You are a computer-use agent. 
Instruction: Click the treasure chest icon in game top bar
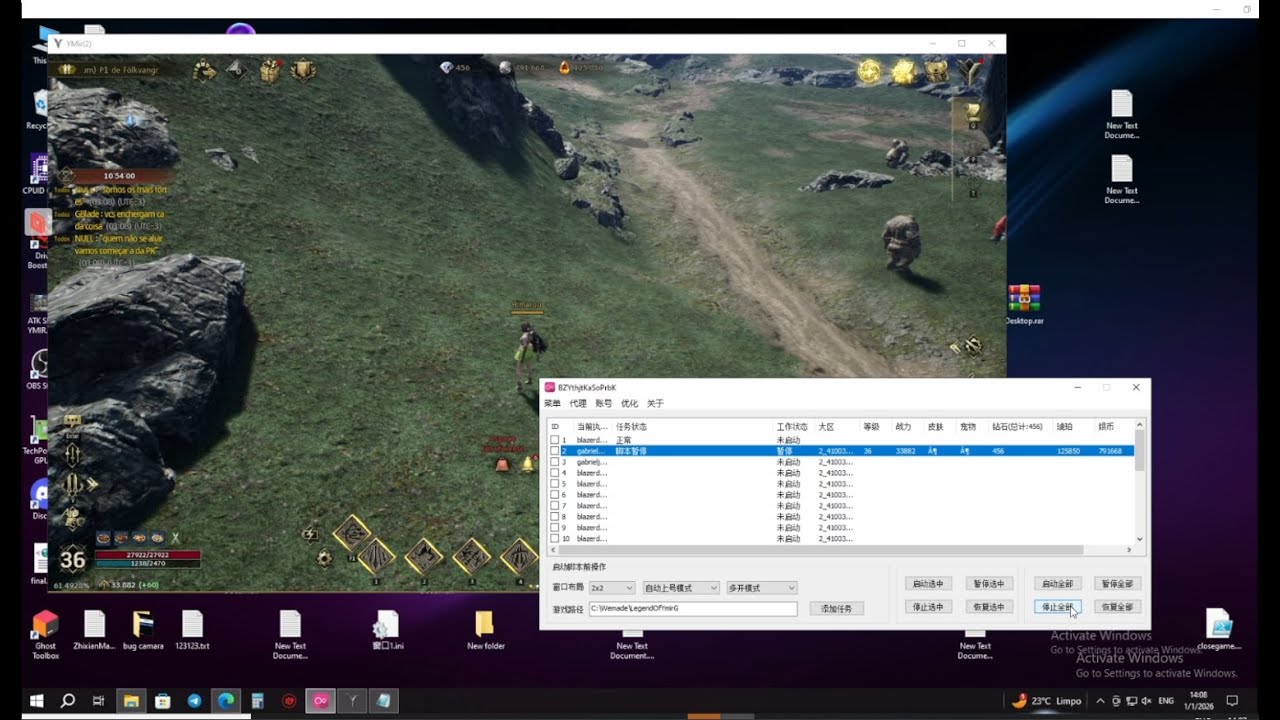tap(270, 70)
